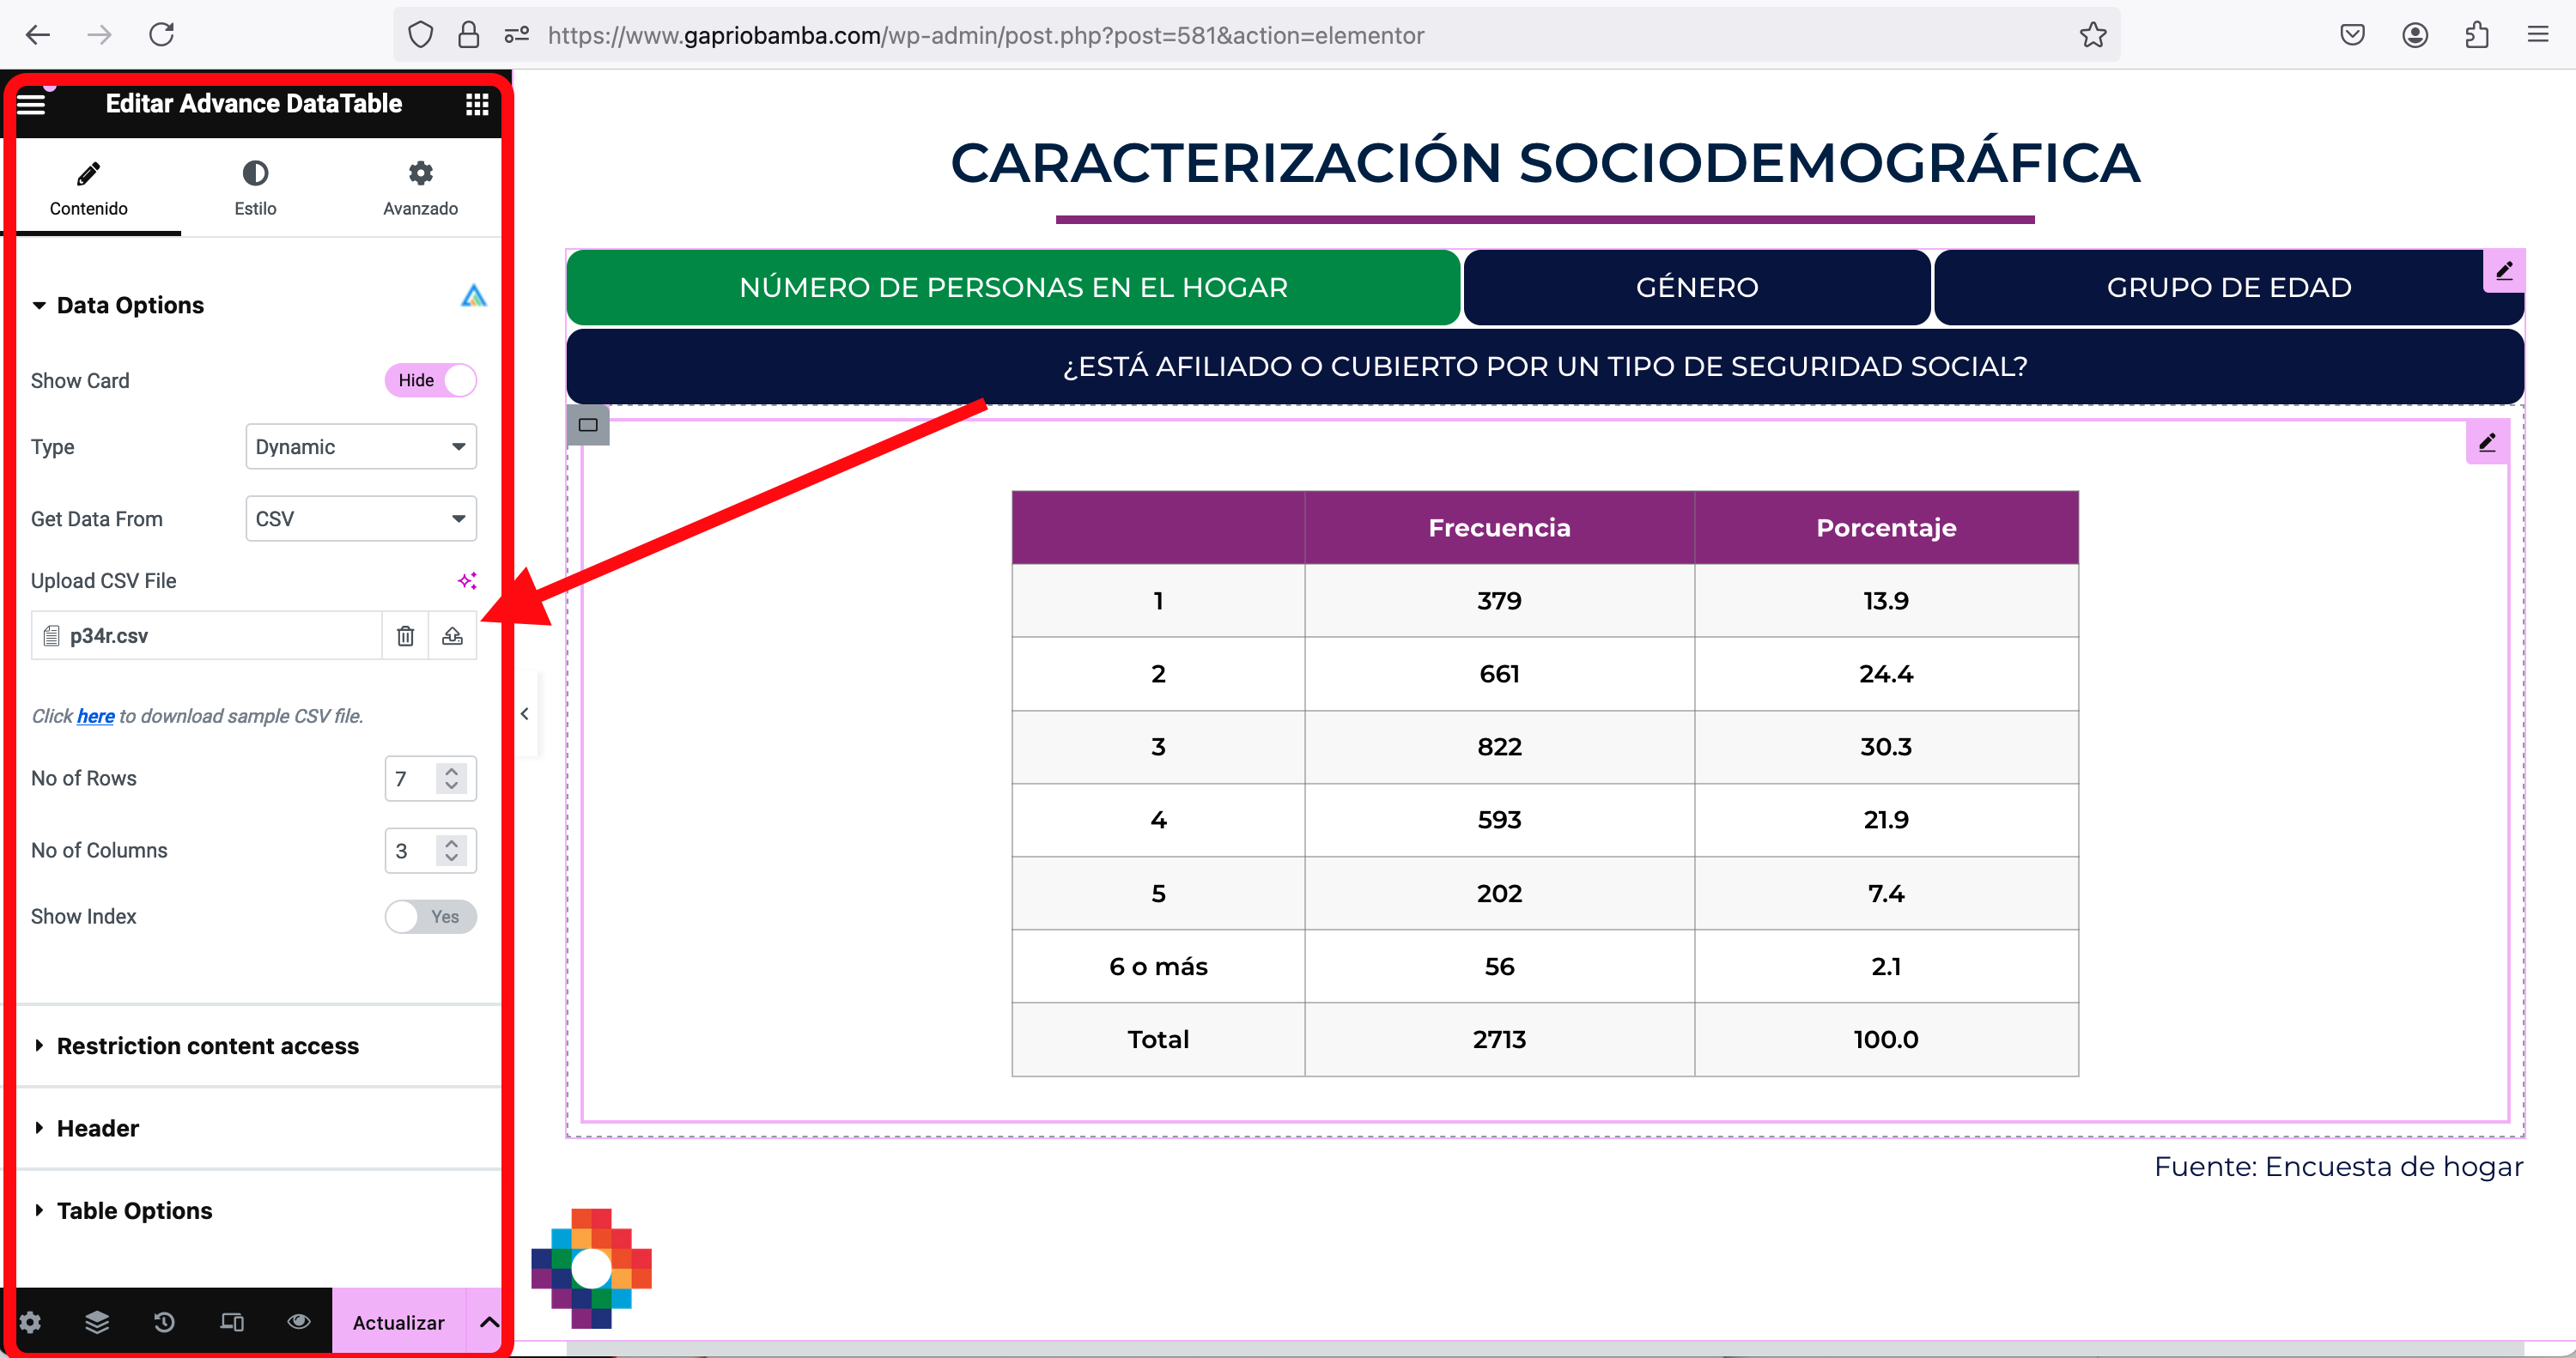2576x1358 pixels.
Task: Open page settings gear in bottom bar
Action: point(30,1322)
